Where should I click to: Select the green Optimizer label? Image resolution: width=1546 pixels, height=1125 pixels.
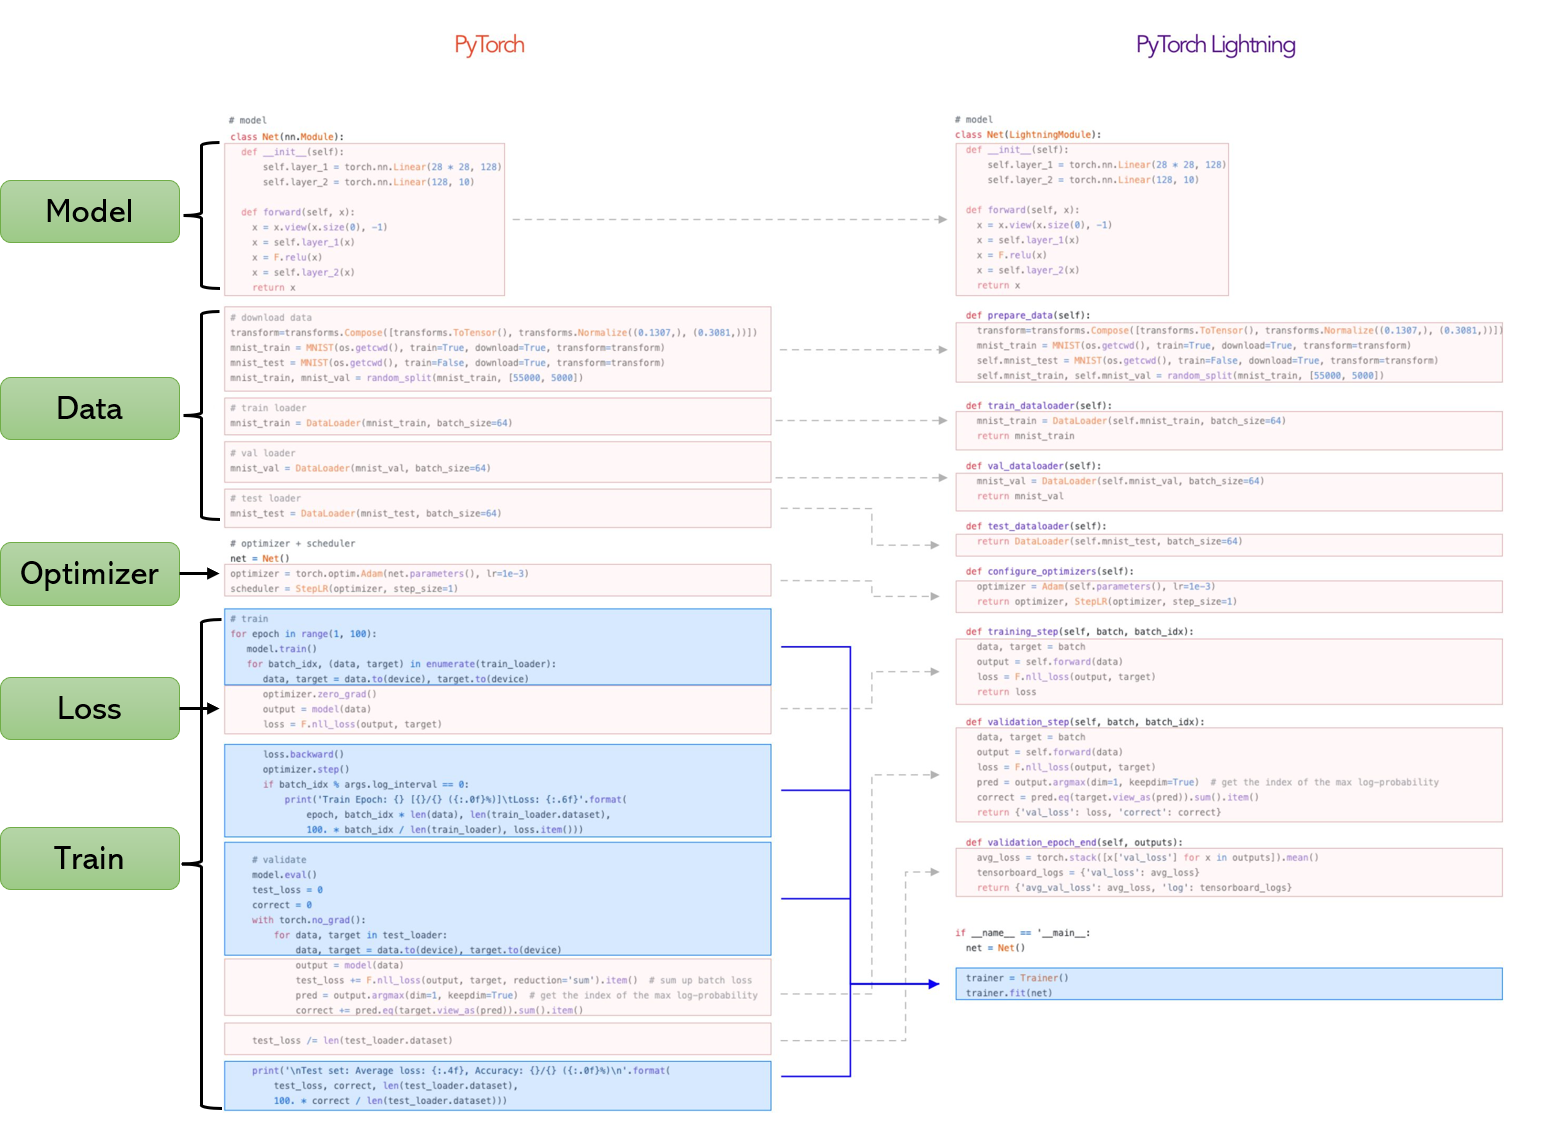pos(90,573)
